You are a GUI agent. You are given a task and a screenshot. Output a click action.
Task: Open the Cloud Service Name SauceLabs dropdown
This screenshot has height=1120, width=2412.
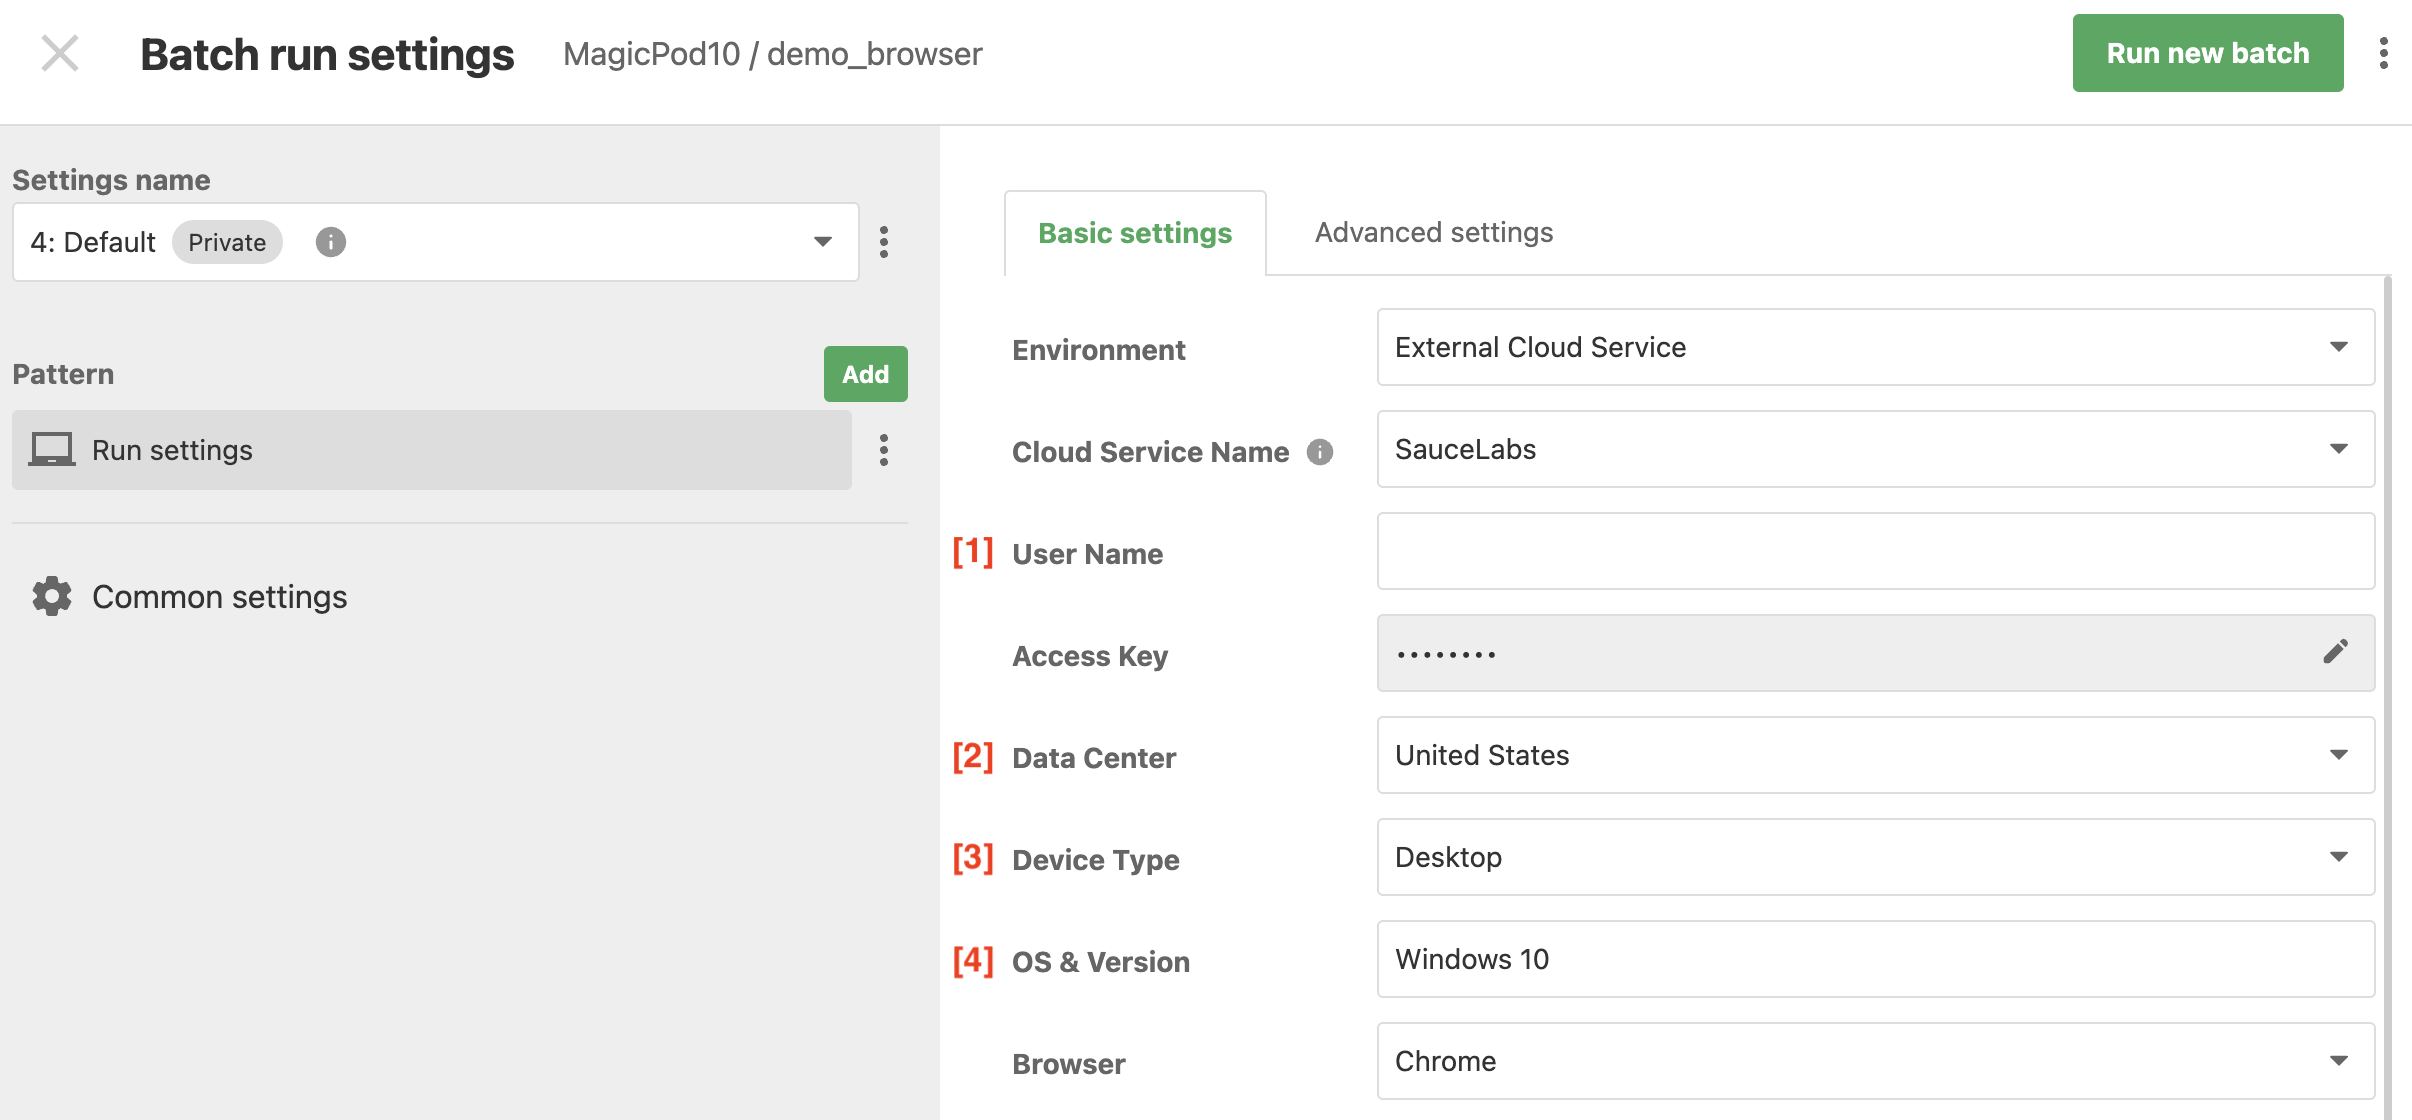click(1876, 449)
